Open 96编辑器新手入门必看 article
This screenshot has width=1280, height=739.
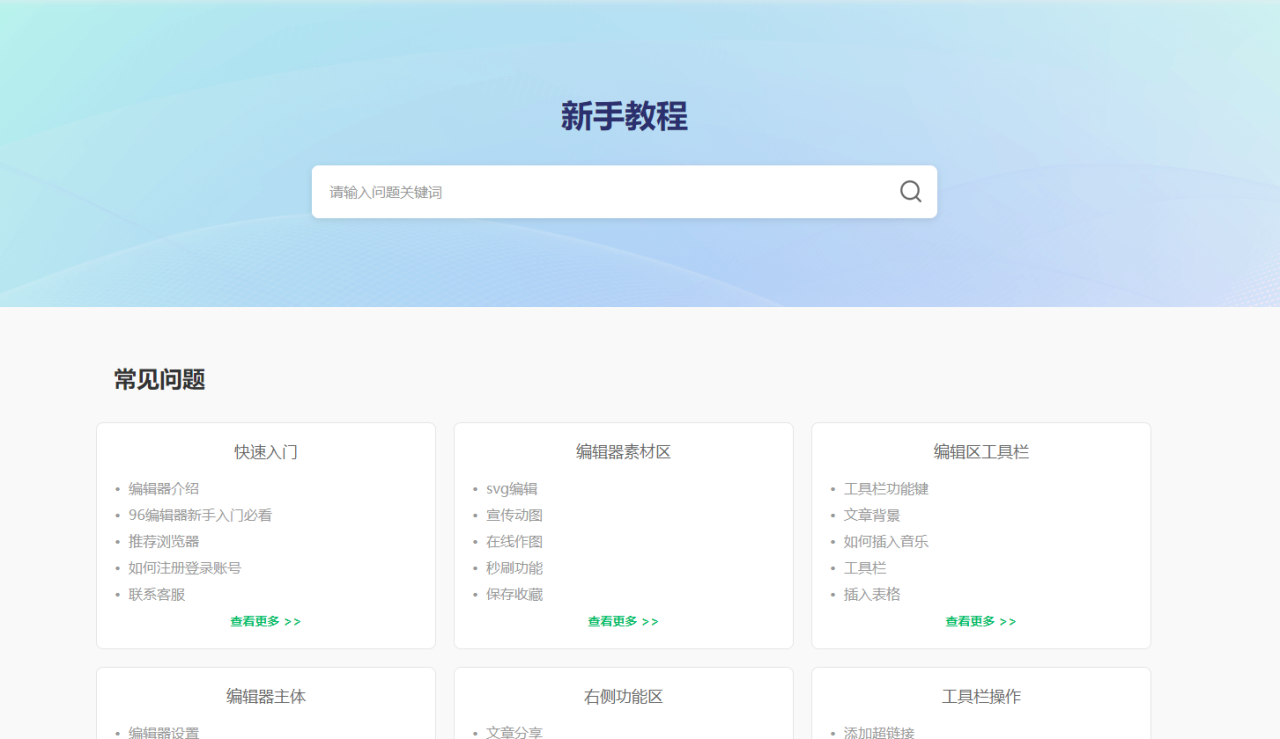point(200,515)
